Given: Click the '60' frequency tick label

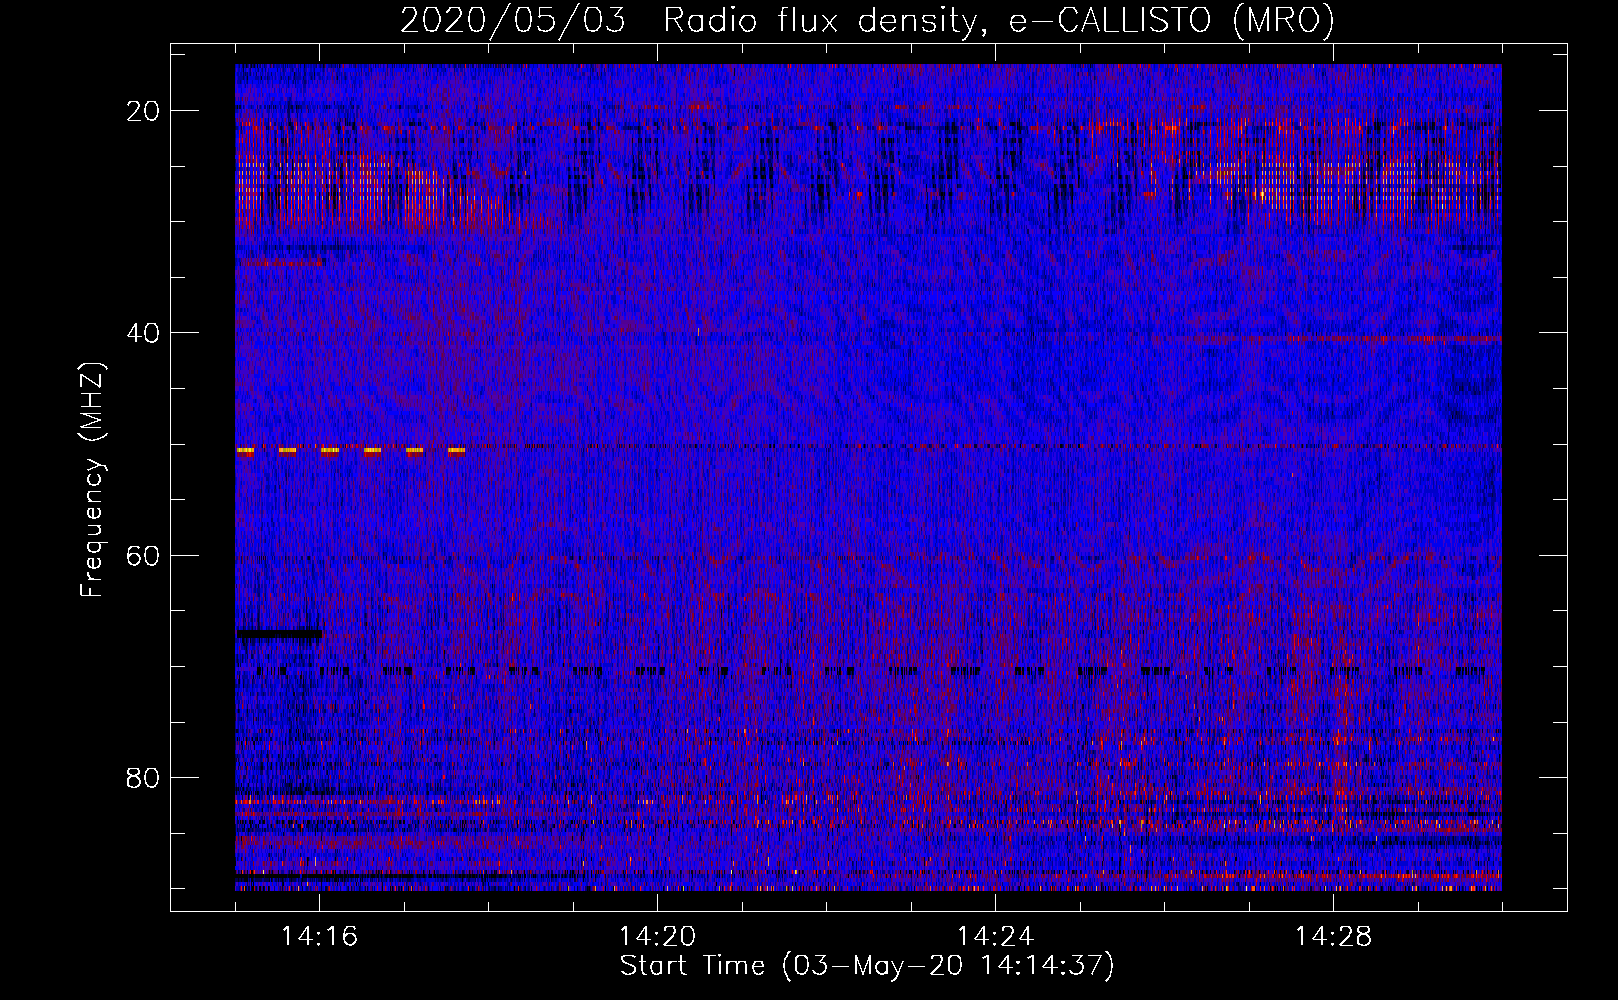Looking at the screenshot, I should (x=143, y=555).
